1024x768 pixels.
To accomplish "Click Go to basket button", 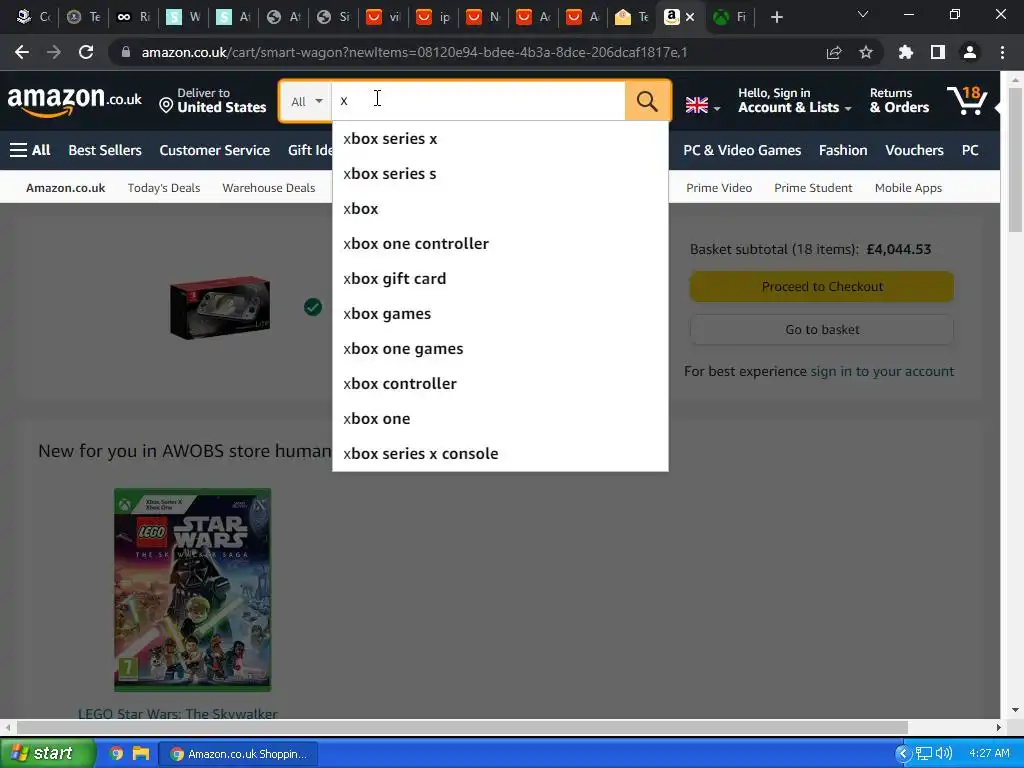I will [x=822, y=330].
